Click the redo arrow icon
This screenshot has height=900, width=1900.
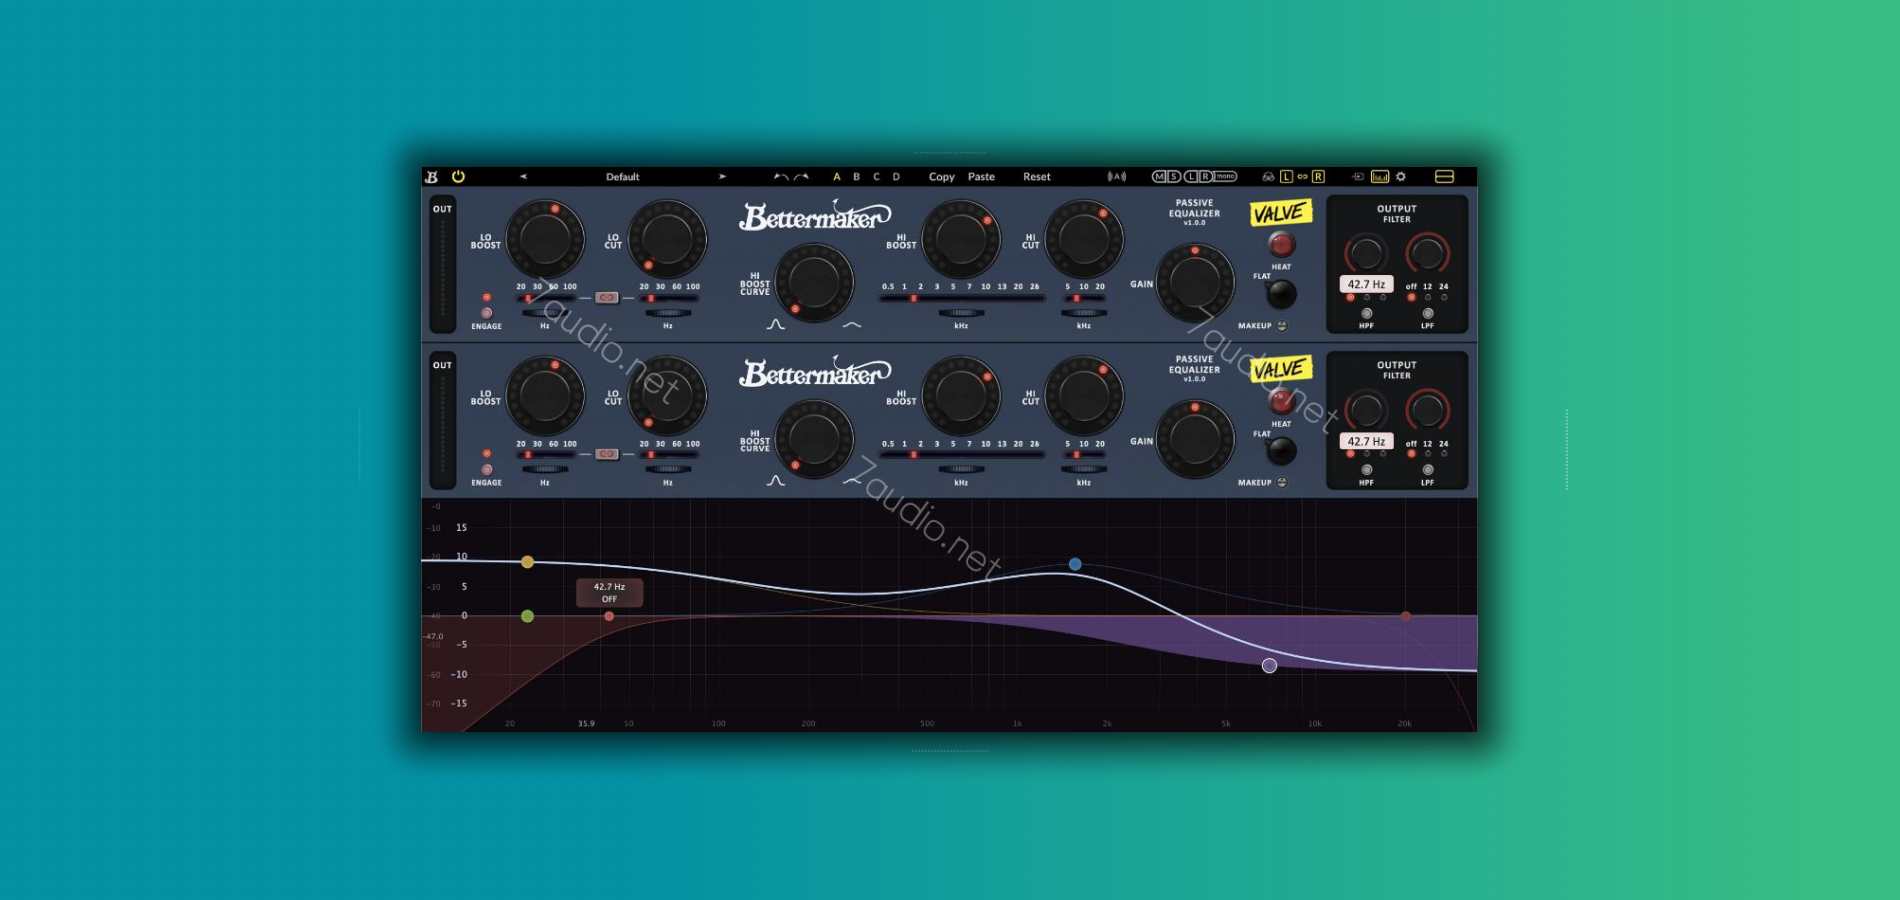(x=801, y=176)
